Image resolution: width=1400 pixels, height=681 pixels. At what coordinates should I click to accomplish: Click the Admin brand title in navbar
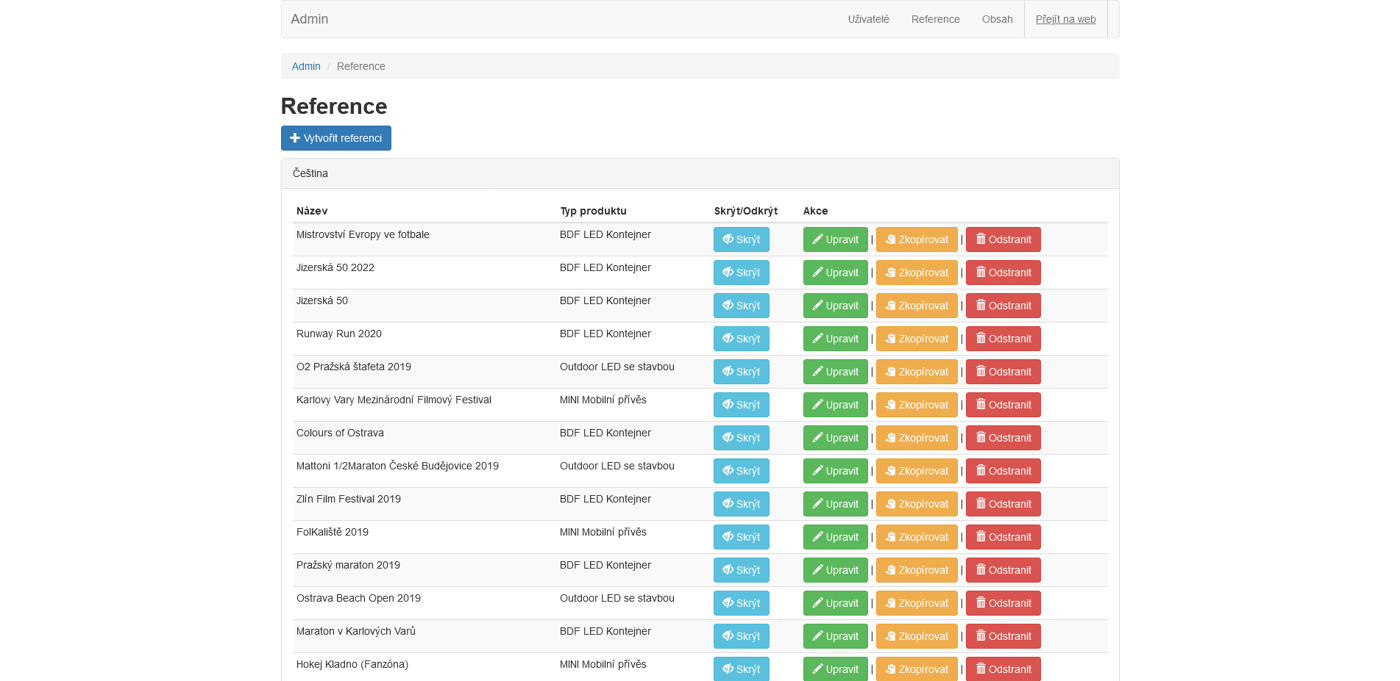coord(309,19)
